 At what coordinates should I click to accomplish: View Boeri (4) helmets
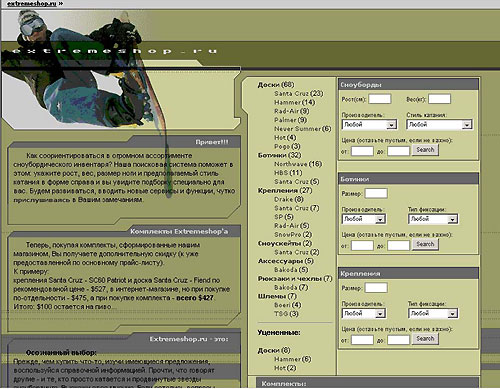[x=288, y=305]
